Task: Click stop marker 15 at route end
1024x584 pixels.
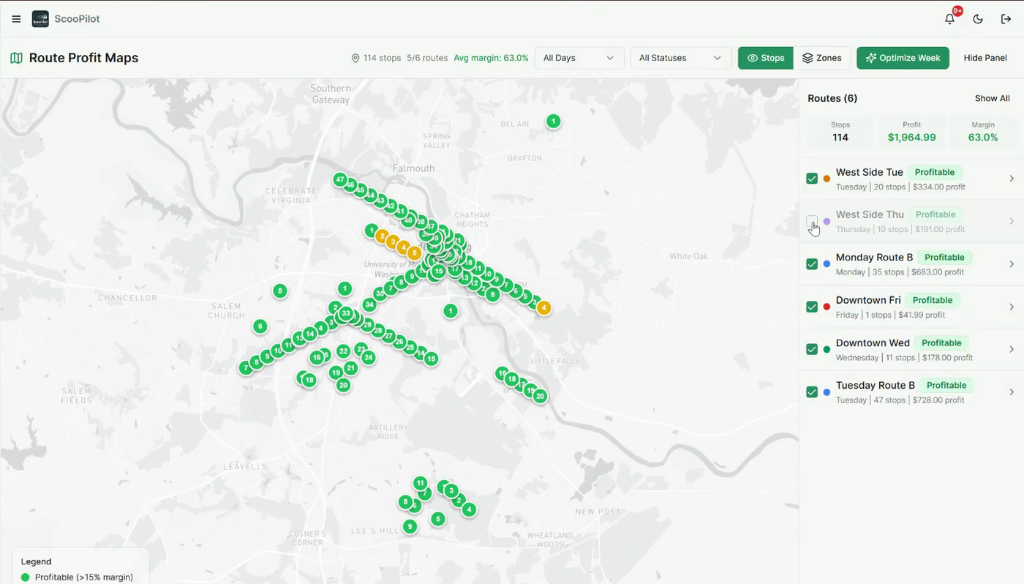Action: coord(430,359)
